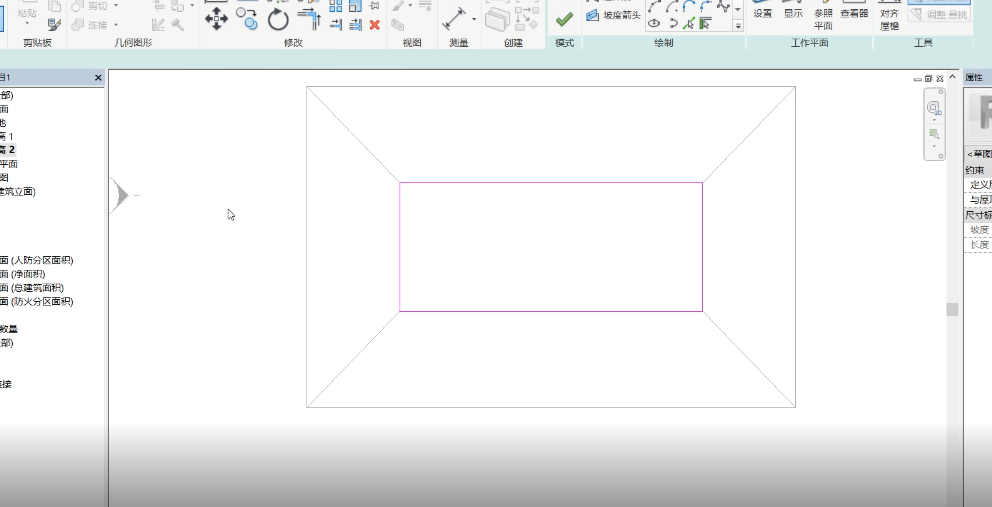Viewport: 992px width, 507px height.
Task: Open the 2D steering wheel navigation icon
Action: 933,108
